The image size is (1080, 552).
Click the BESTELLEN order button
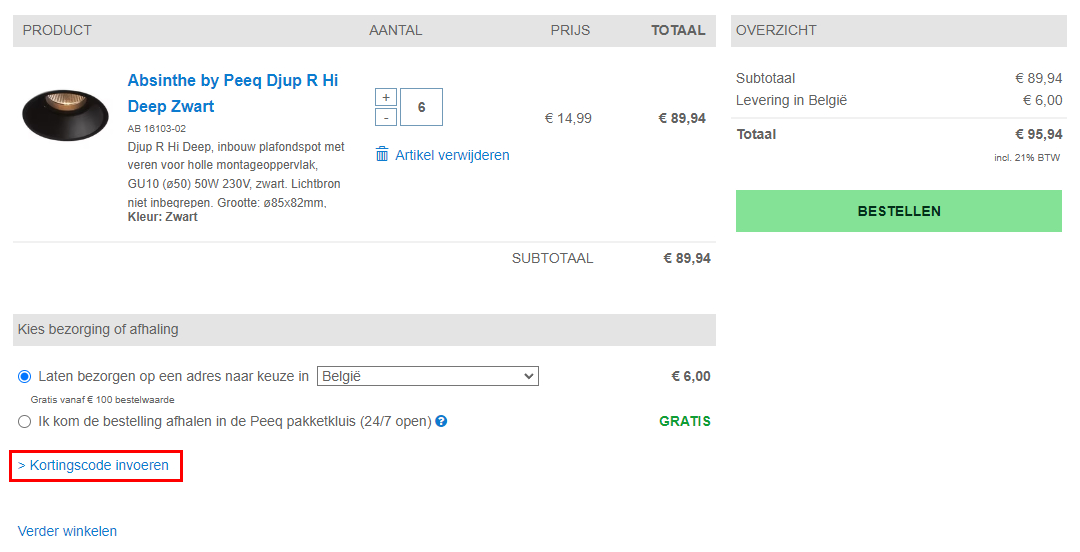pos(898,211)
